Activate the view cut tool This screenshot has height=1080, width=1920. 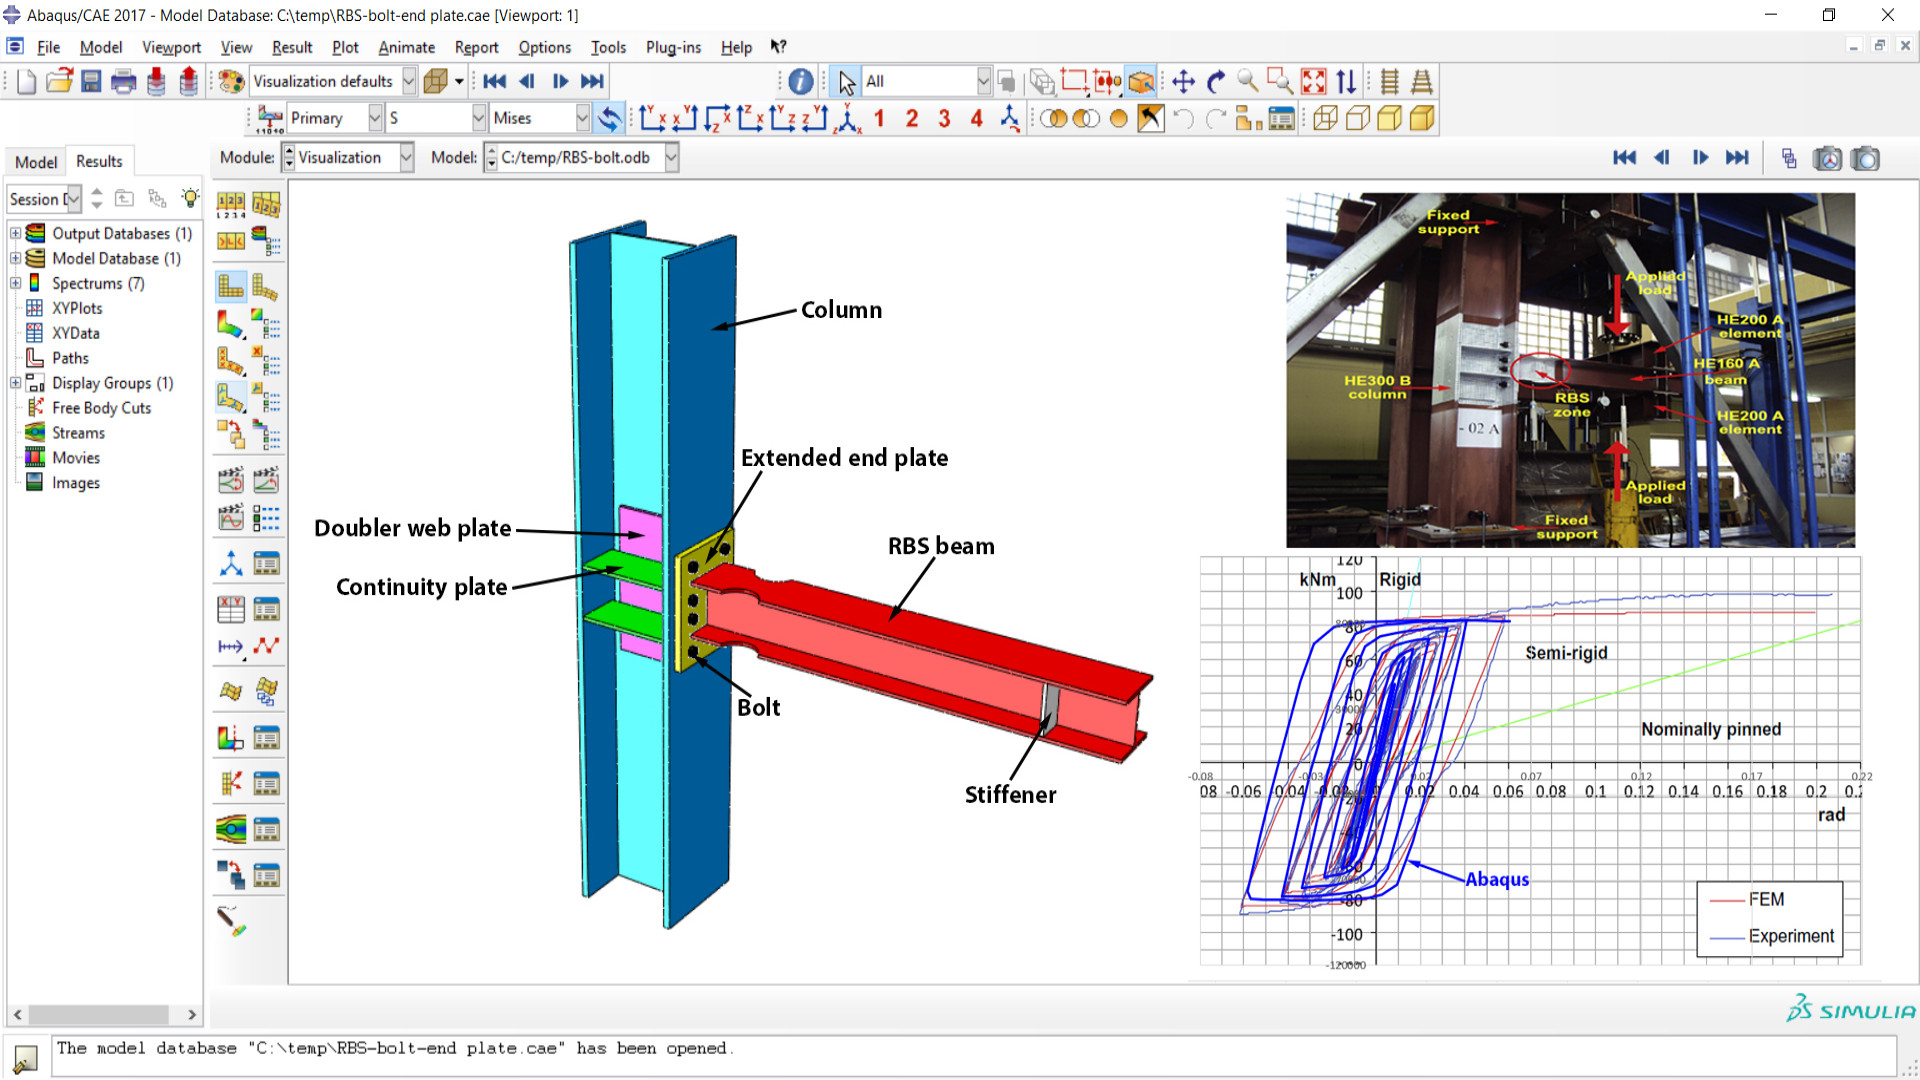[x=231, y=739]
